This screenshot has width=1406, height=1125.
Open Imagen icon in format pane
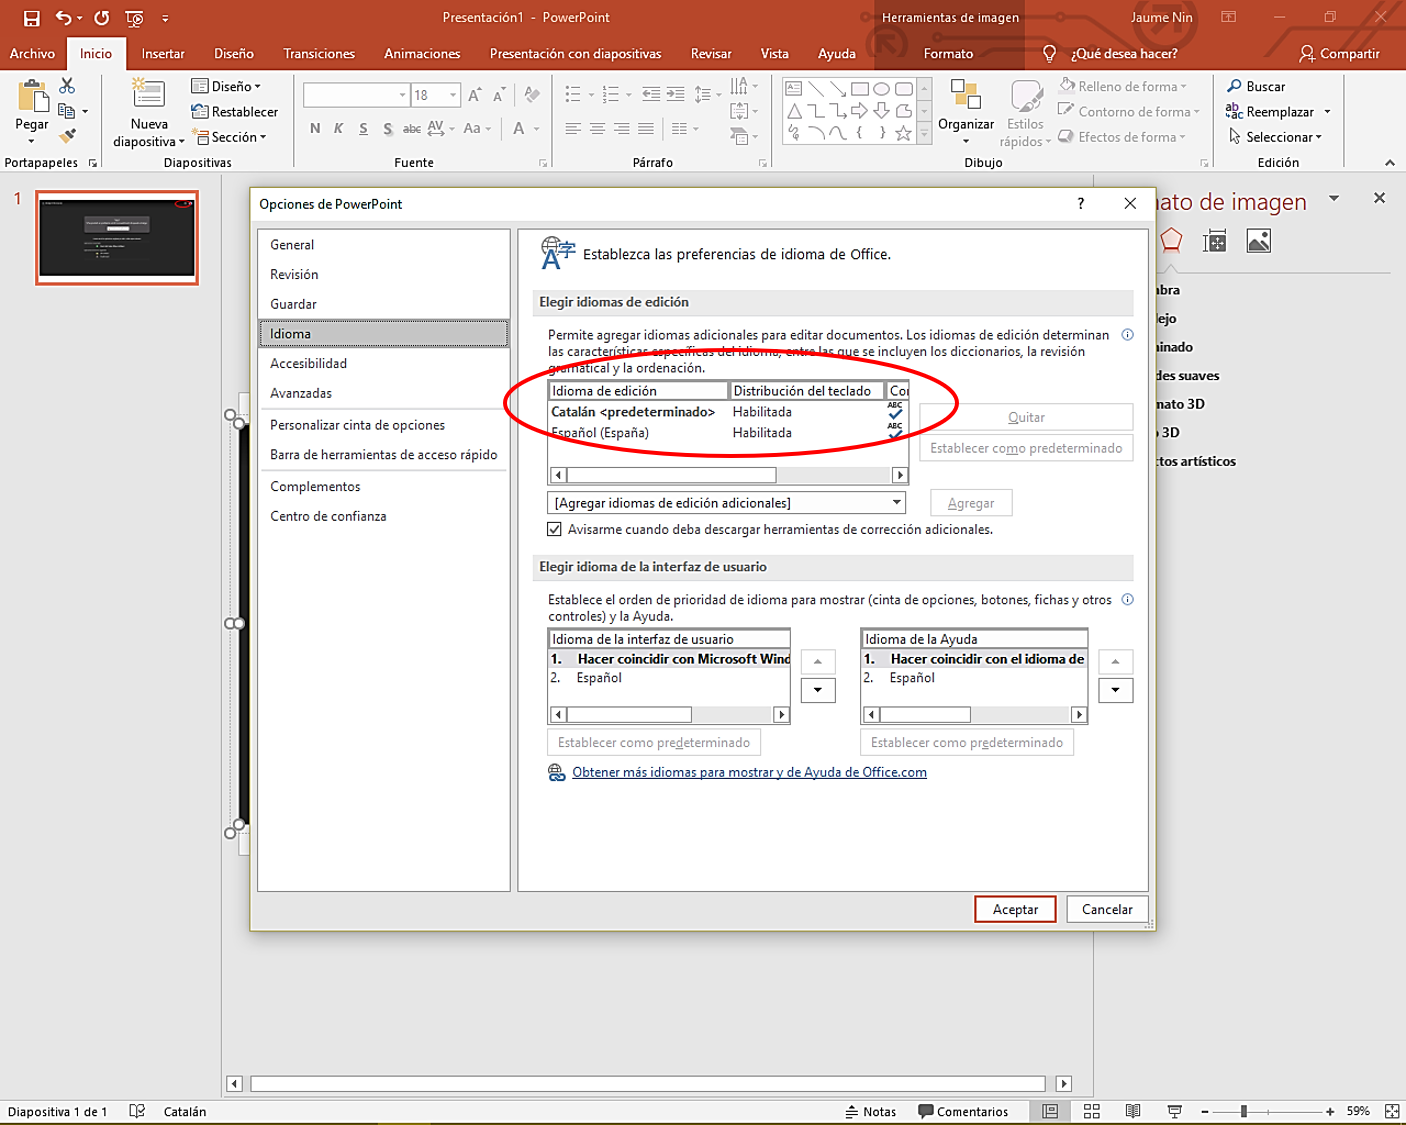click(x=1259, y=240)
